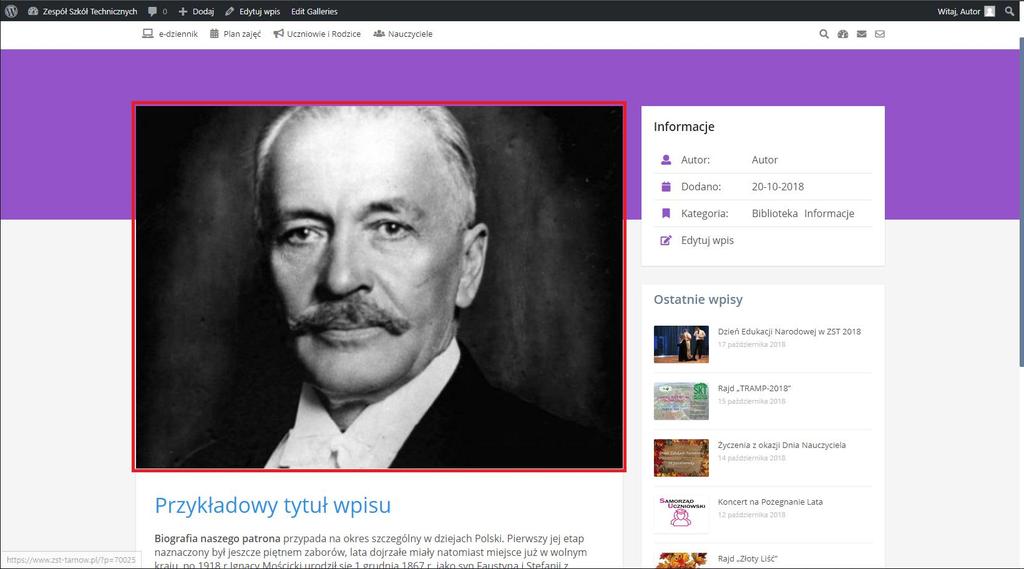Open post Rajd „TRAMP-2018”

754,389
